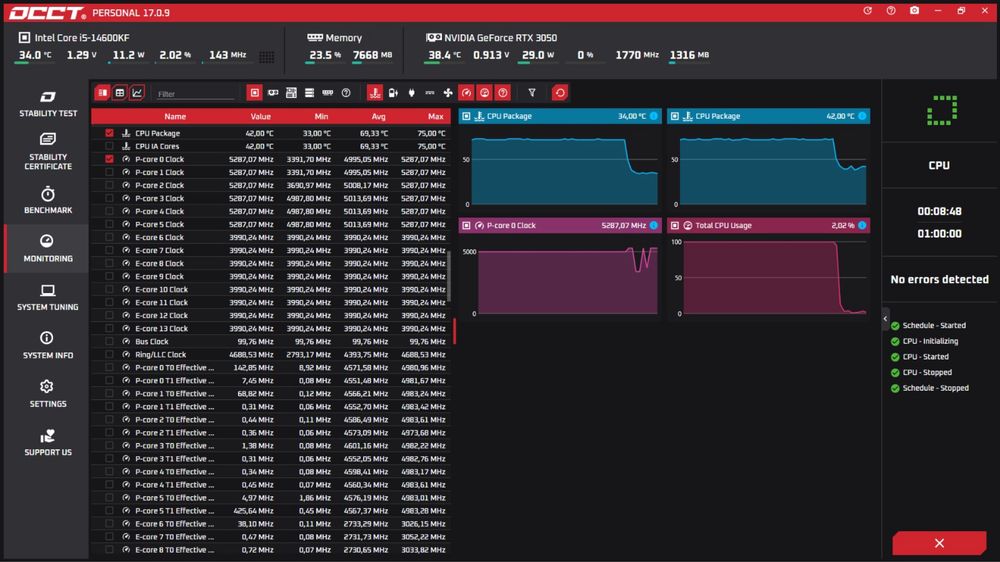
Task: Sort table by Avg column header
Action: 379,116
